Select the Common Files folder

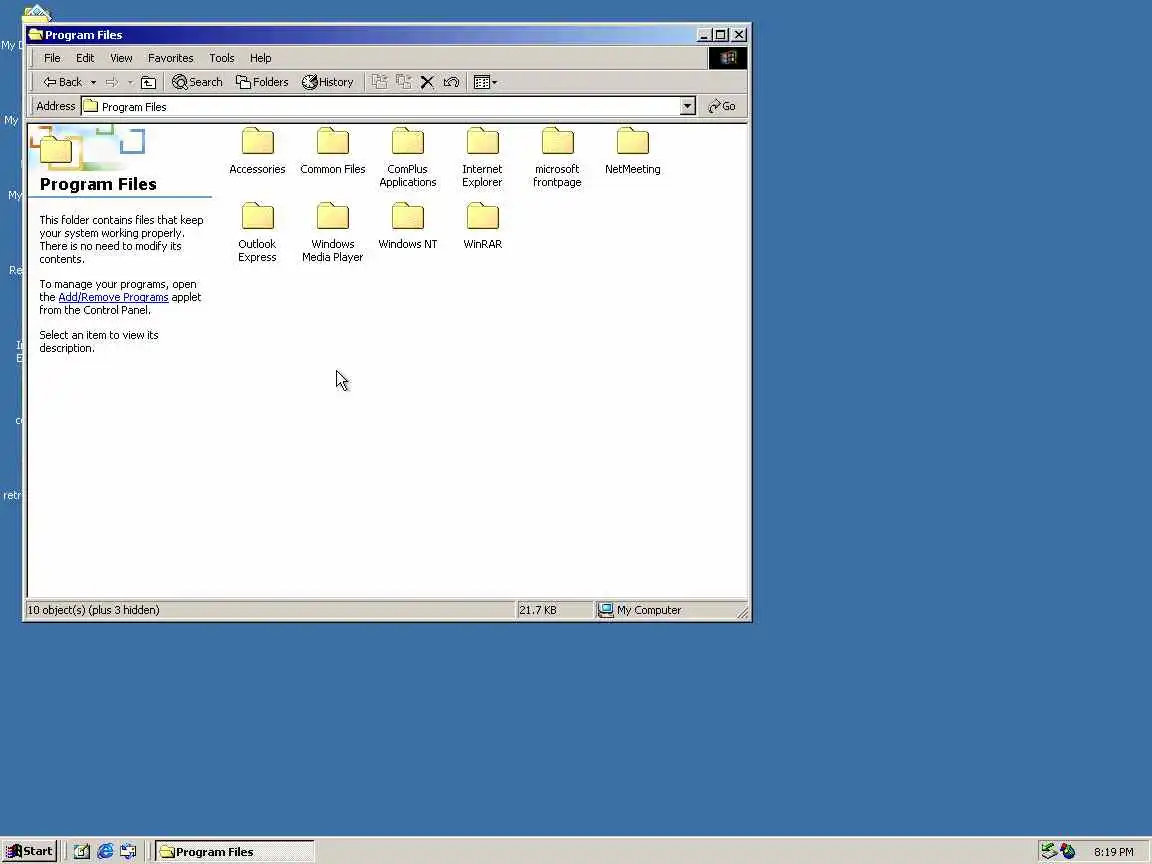pyautogui.click(x=332, y=151)
